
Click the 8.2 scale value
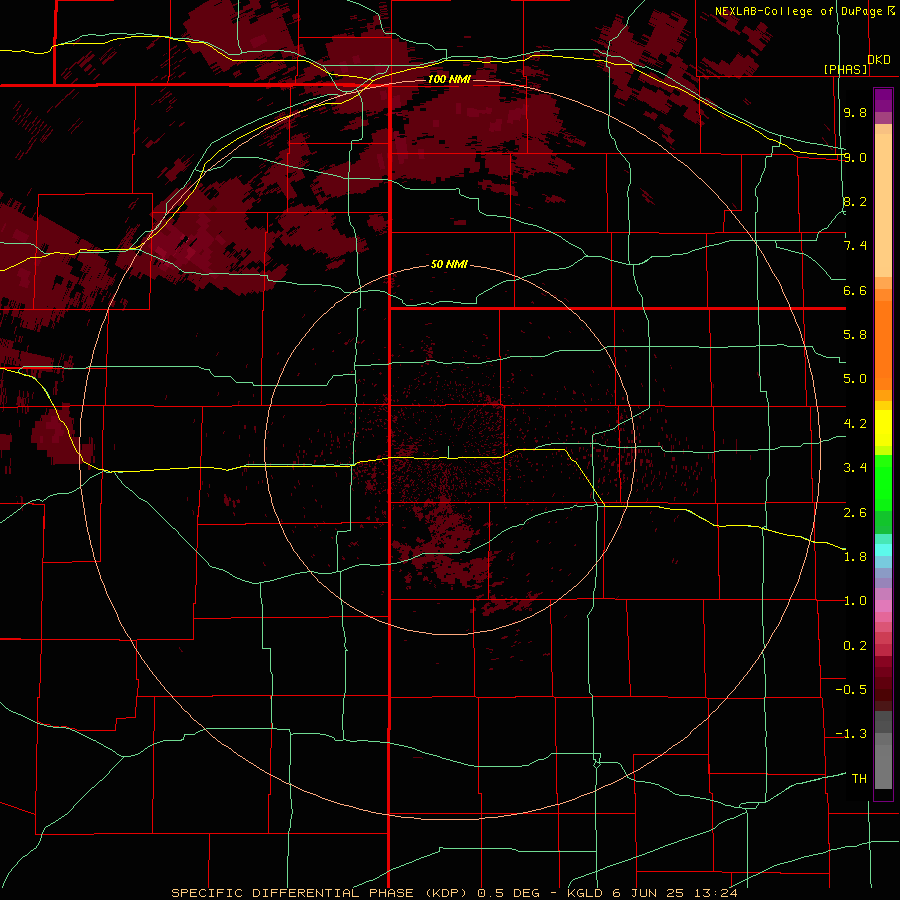click(x=855, y=201)
